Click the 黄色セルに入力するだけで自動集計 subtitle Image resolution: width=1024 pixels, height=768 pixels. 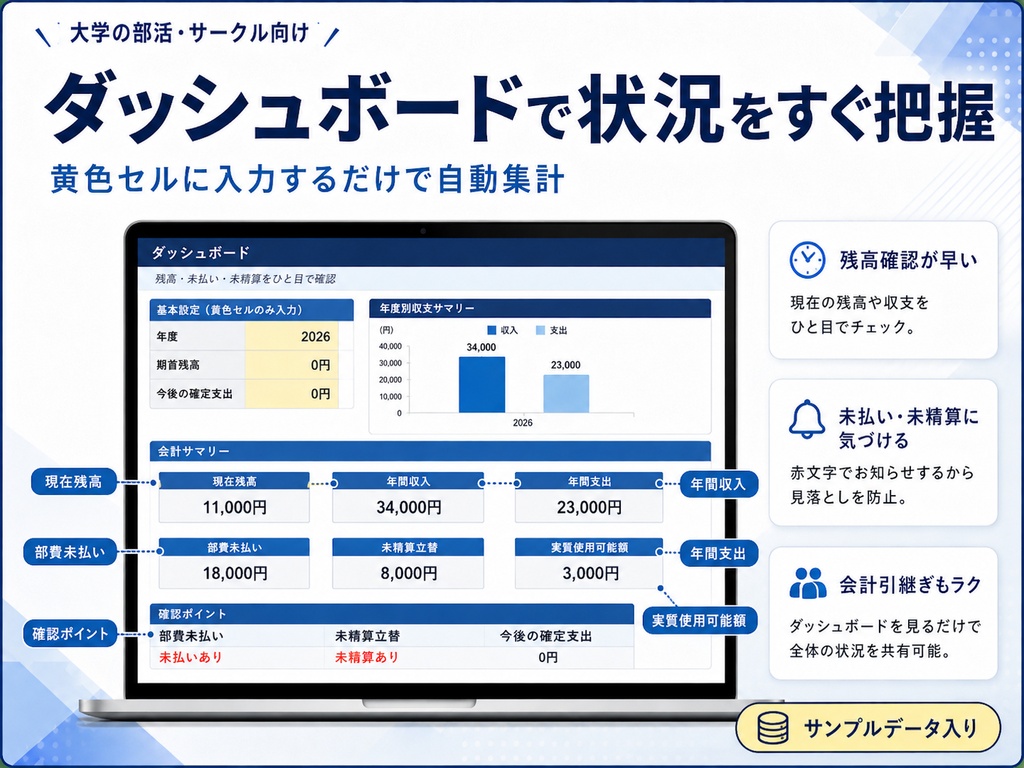[308, 179]
